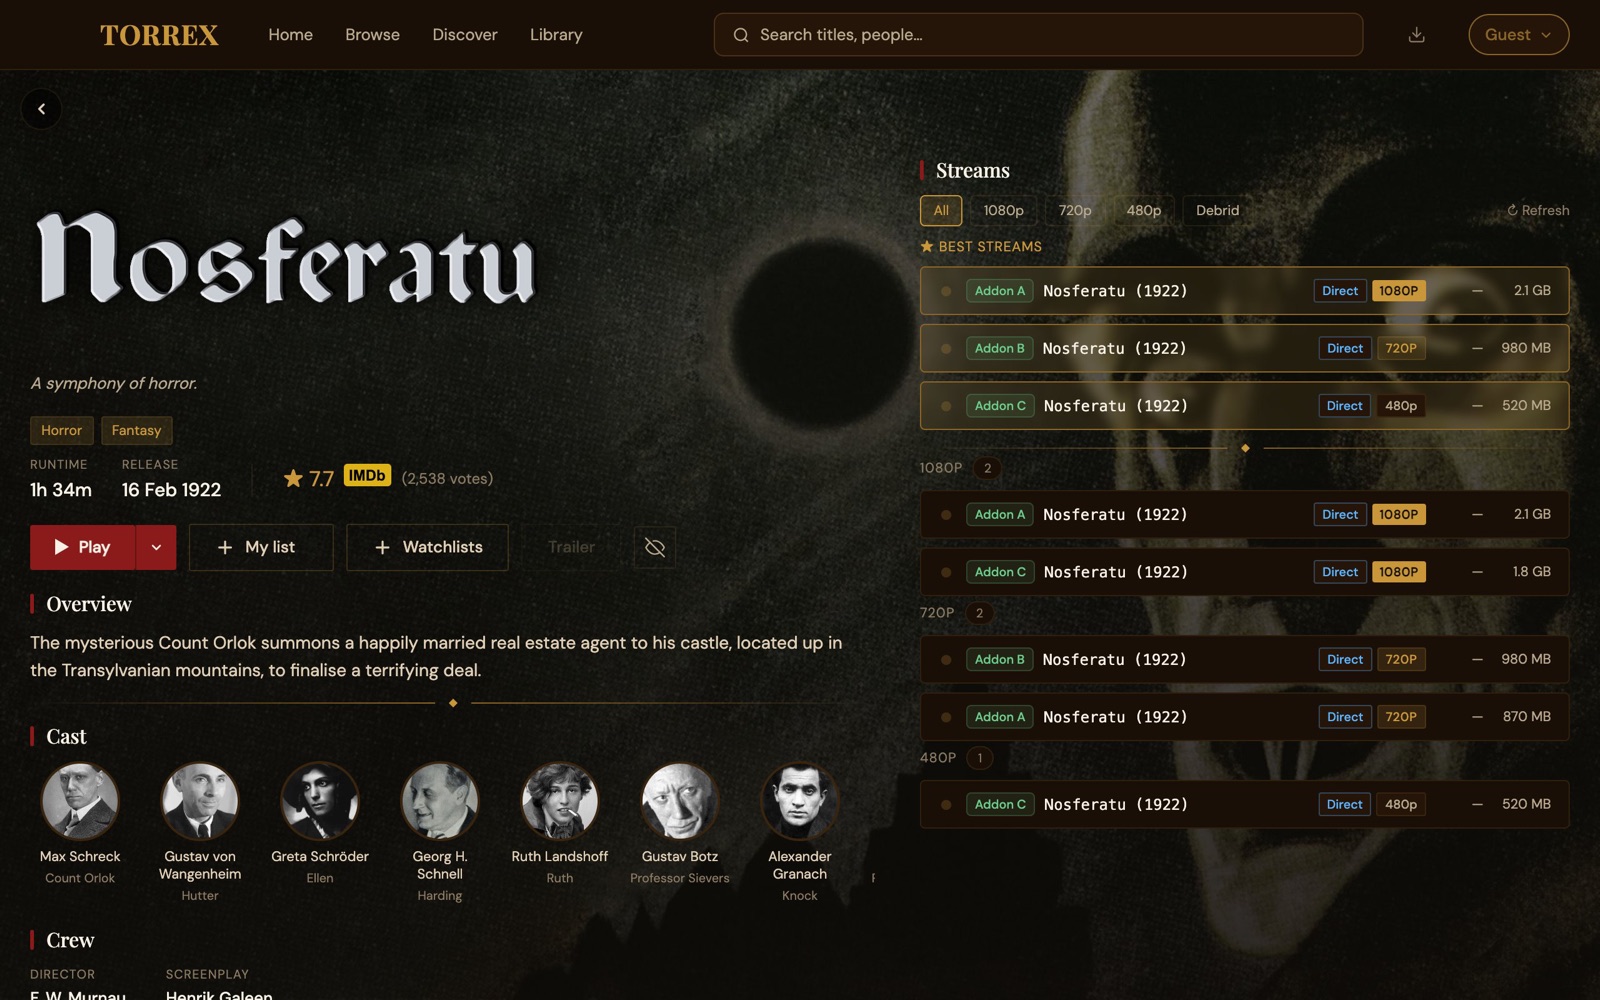Play Nosferatu
1600x1000 pixels.
[x=83, y=547]
